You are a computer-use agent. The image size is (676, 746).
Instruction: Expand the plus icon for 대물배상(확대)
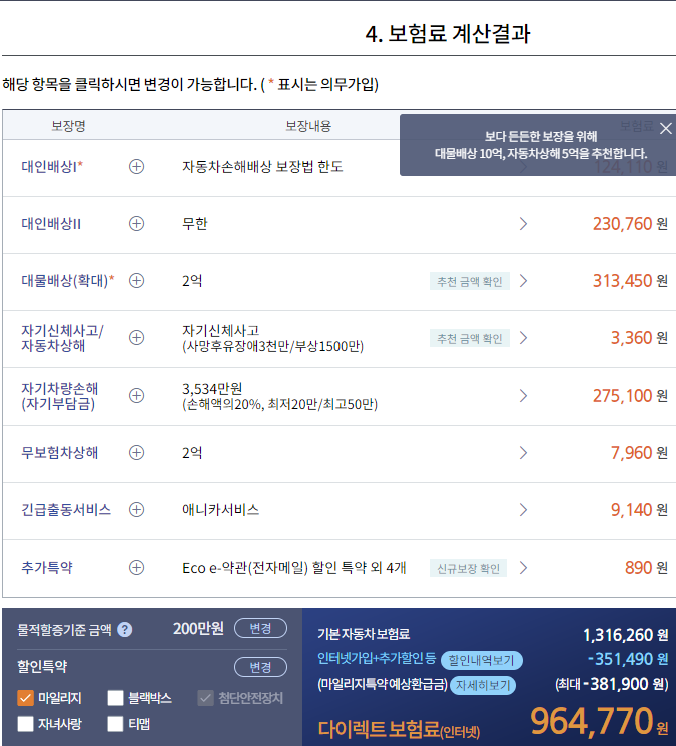pyautogui.click(x=137, y=281)
